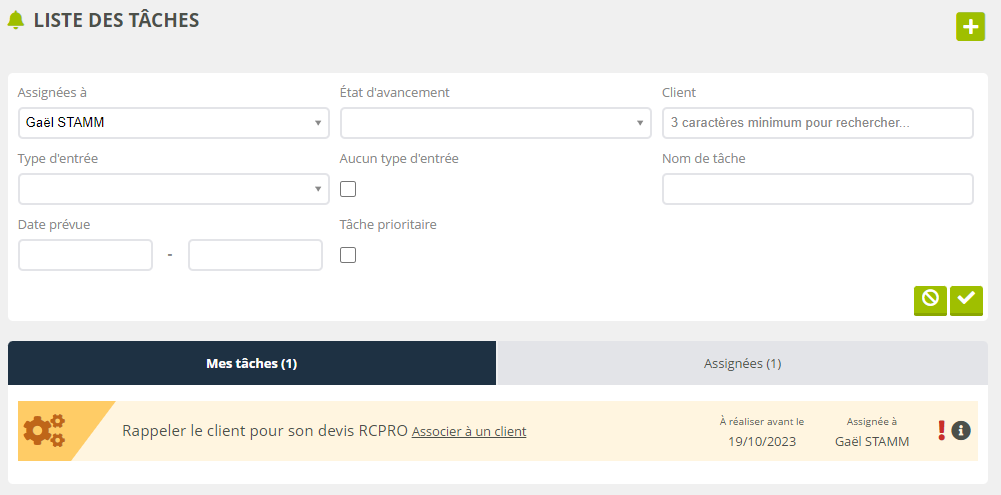Expand the État d'avancement dropdown

coord(495,123)
